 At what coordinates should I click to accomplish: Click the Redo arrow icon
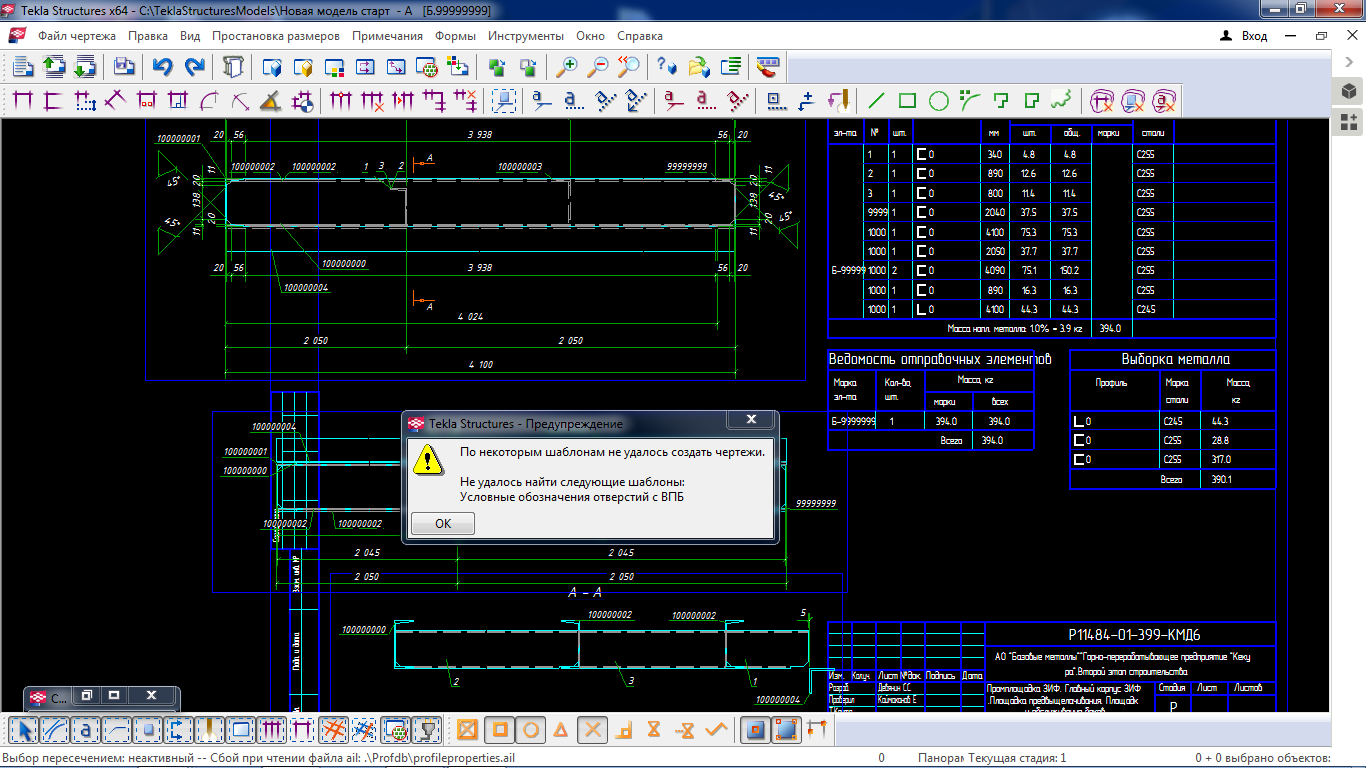[x=195, y=67]
